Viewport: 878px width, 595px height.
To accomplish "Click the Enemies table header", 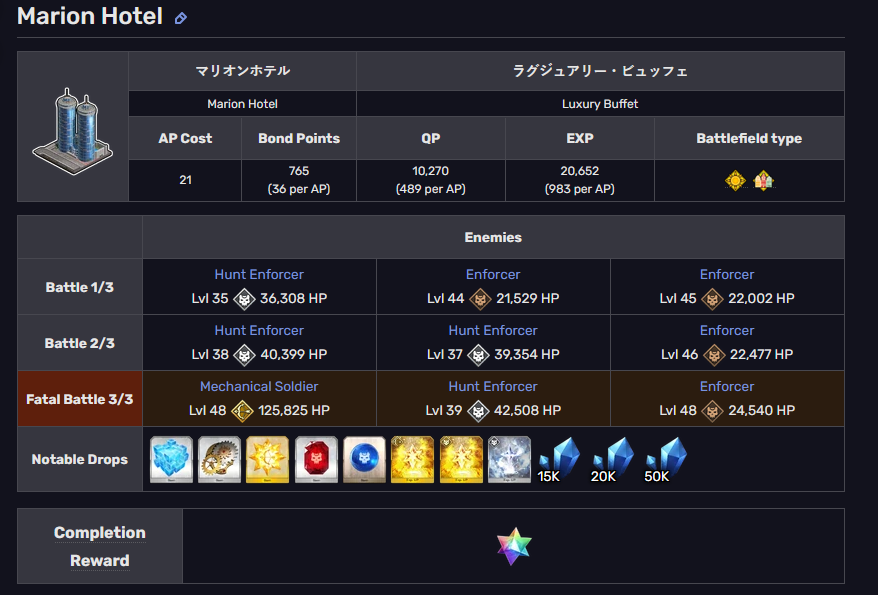I will pos(493,237).
